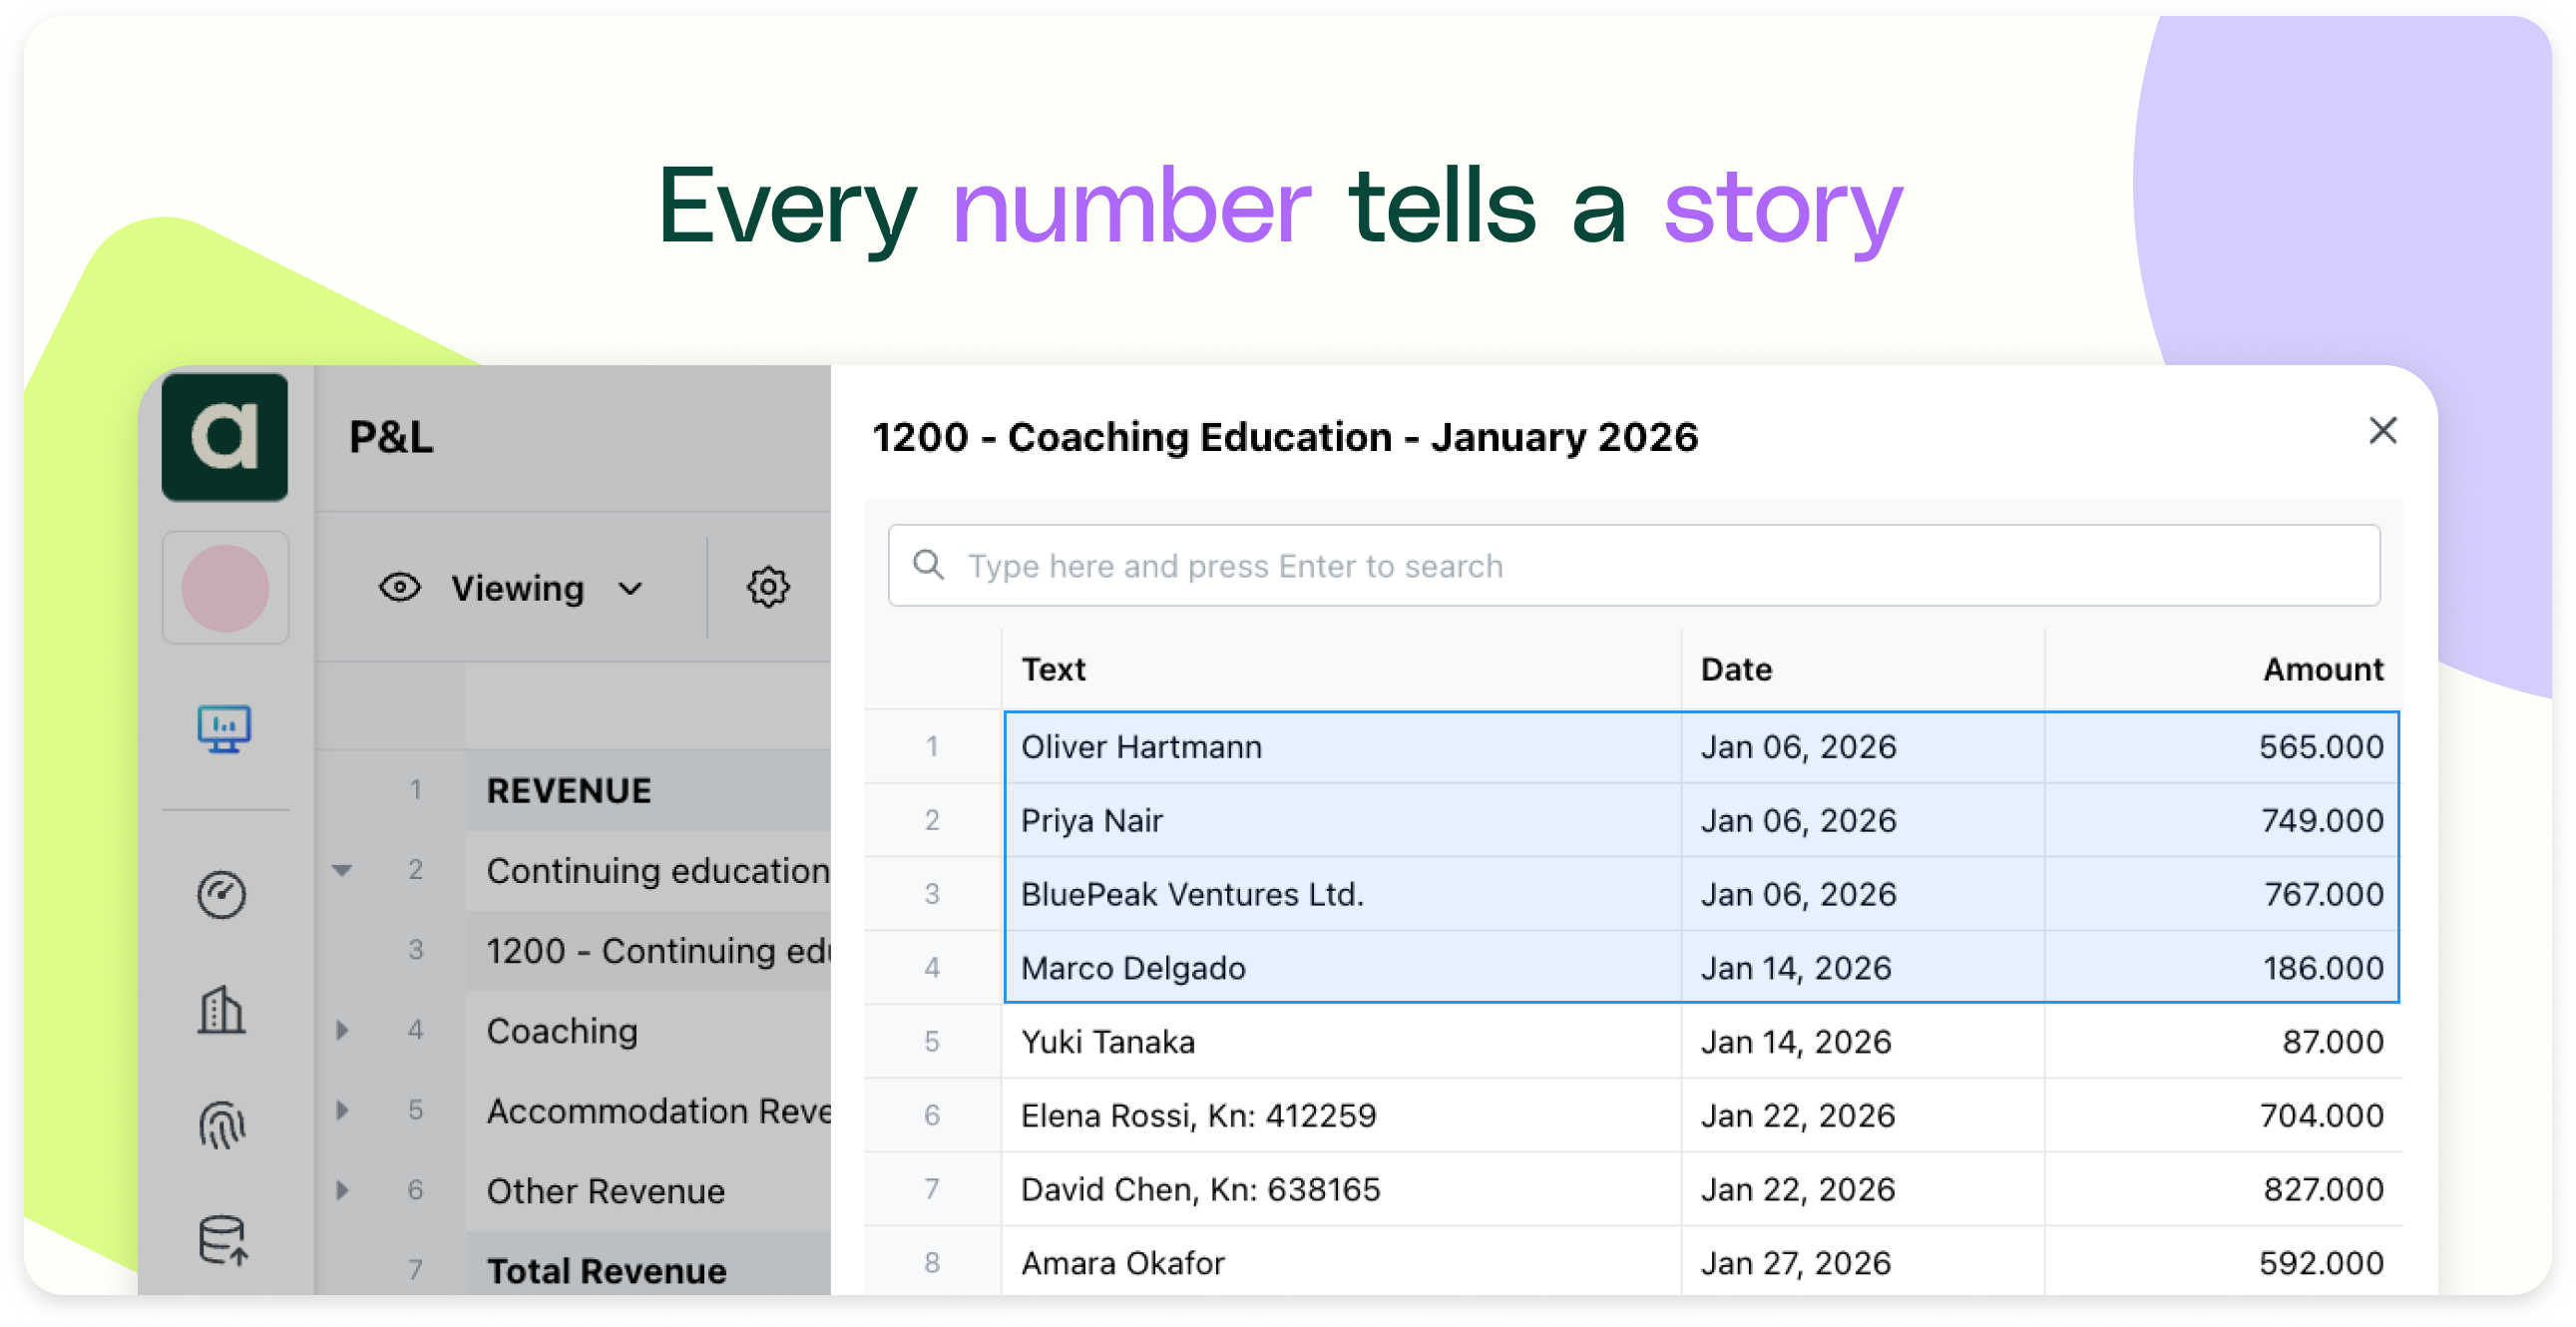The height and width of the screenshot is (1327, 2576).
Task: Toggle the Viewing eye mode
Action: coord(400,587)
